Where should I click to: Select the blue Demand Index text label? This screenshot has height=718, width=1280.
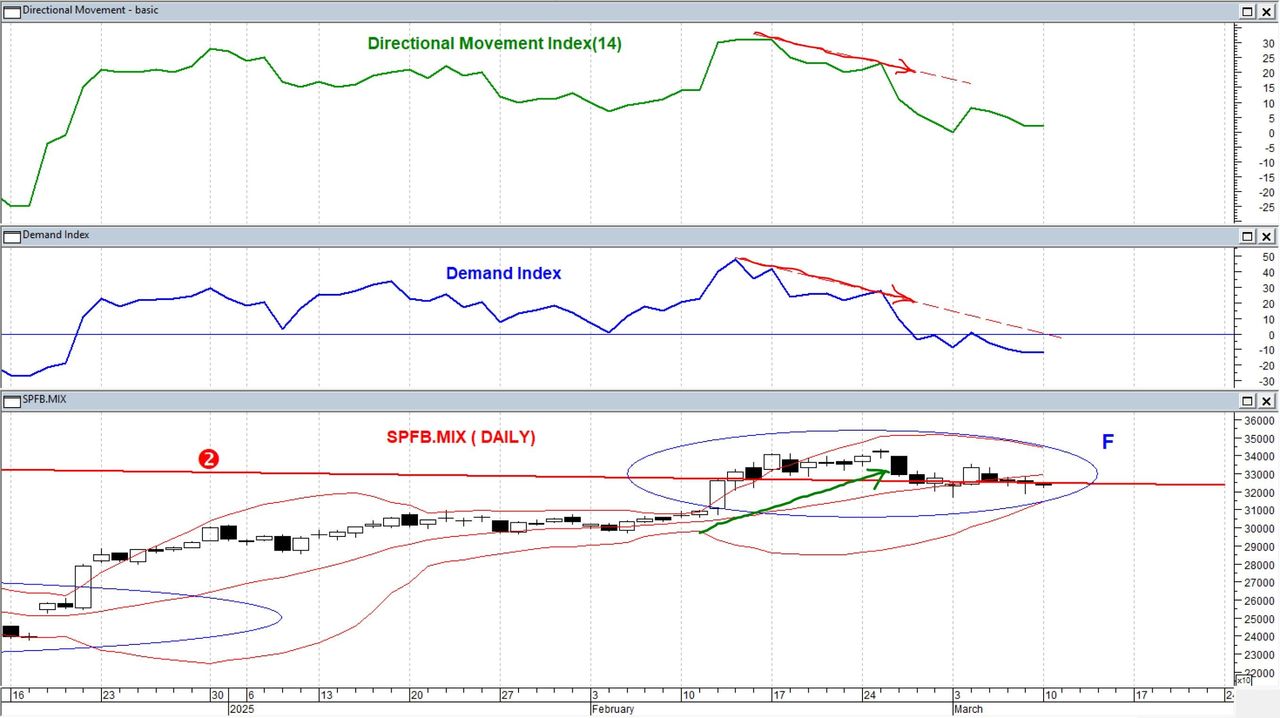503,273
